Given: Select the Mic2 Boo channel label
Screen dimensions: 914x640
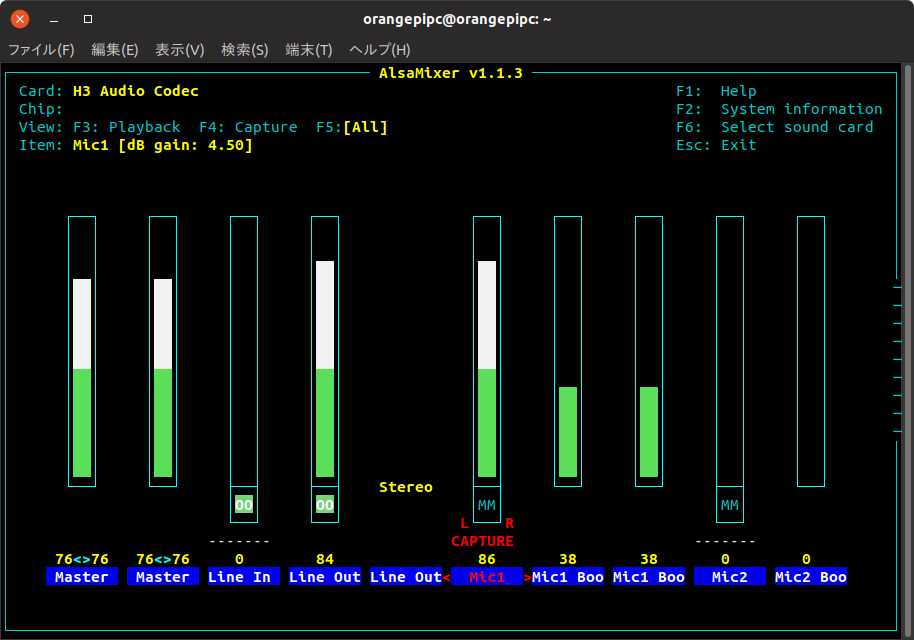Looking at the screenshot, I should click(811, 577).
